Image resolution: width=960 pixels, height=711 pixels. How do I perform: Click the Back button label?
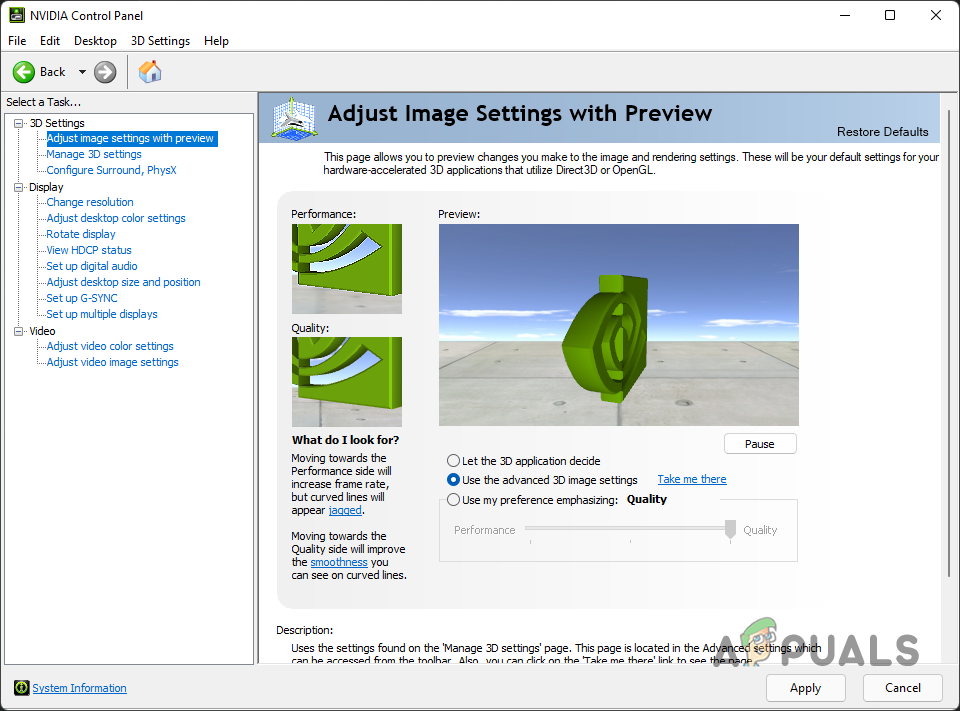(x=52, y=72)
